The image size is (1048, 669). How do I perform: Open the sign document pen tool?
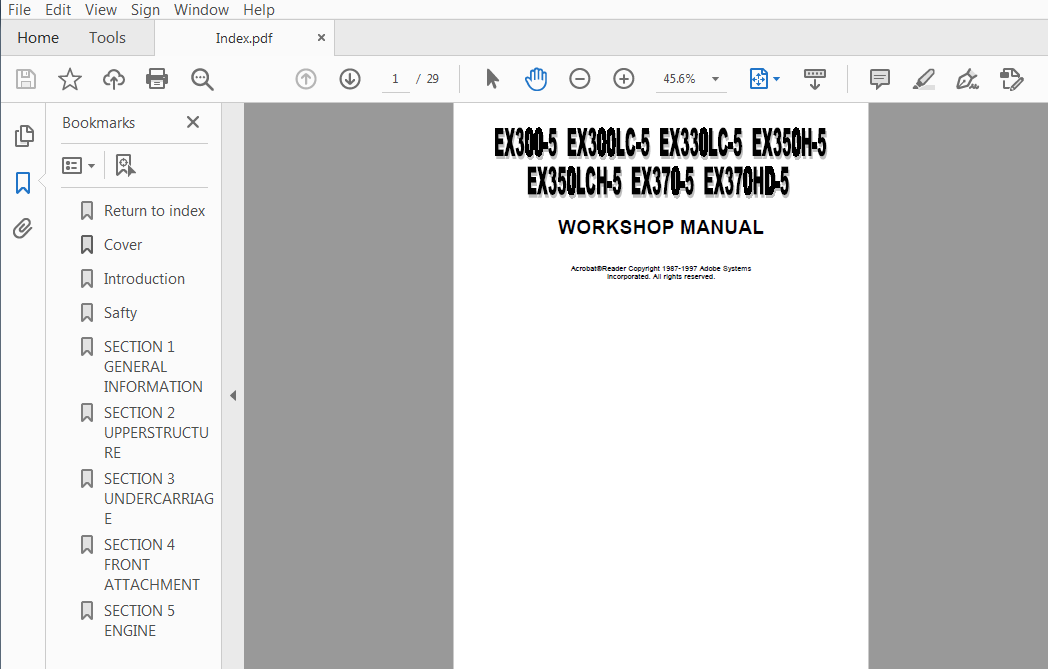(x=967, y=79)
